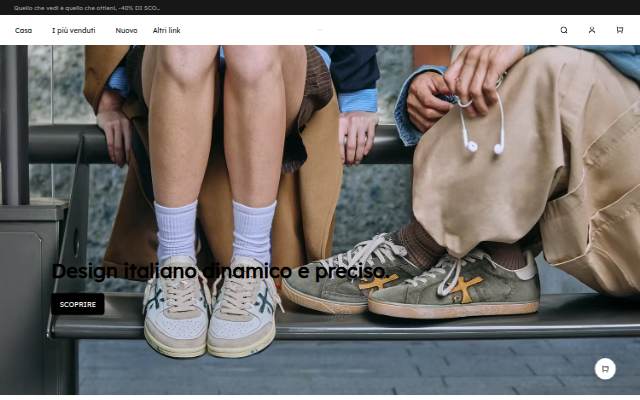The width and height of the screenshot is (640, 400).
Task: Open the I più venduti menu
Action: coord(73,31)
